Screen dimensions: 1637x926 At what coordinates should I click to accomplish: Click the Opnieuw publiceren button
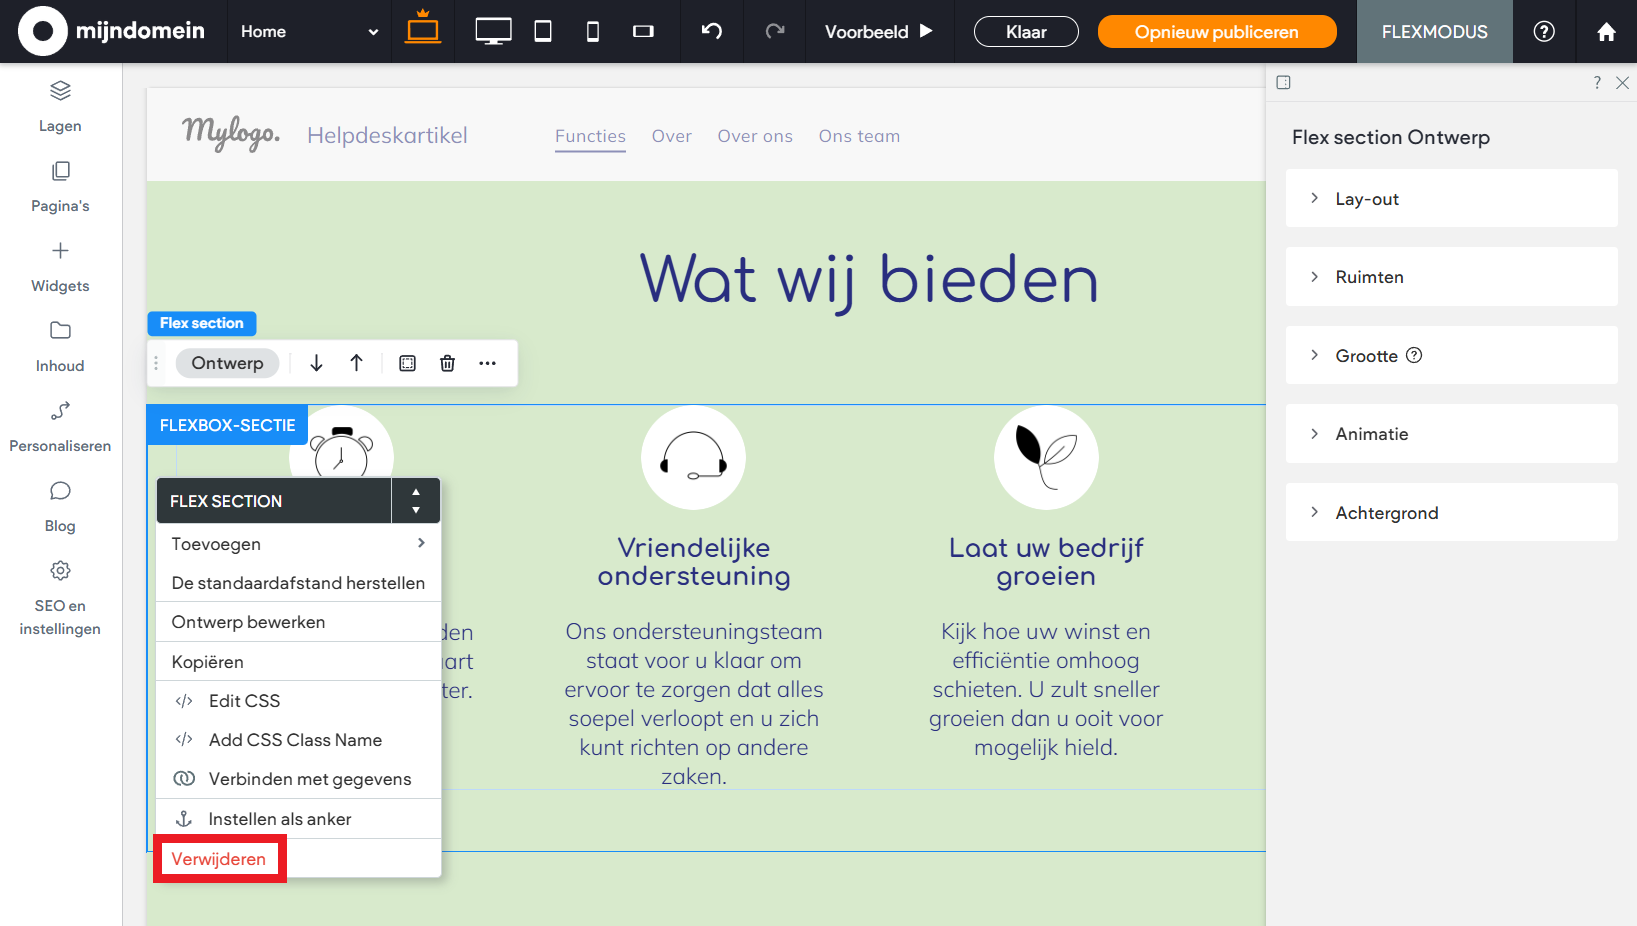click(1217, 31)
